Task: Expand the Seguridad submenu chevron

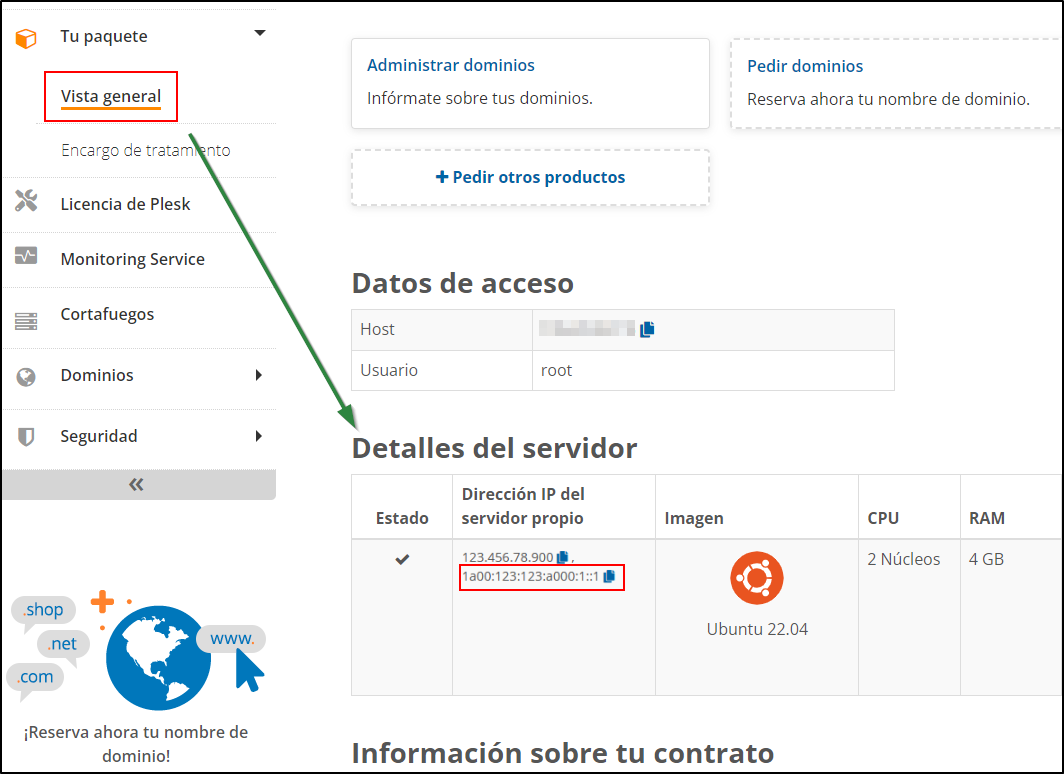Action: (259, 436)
